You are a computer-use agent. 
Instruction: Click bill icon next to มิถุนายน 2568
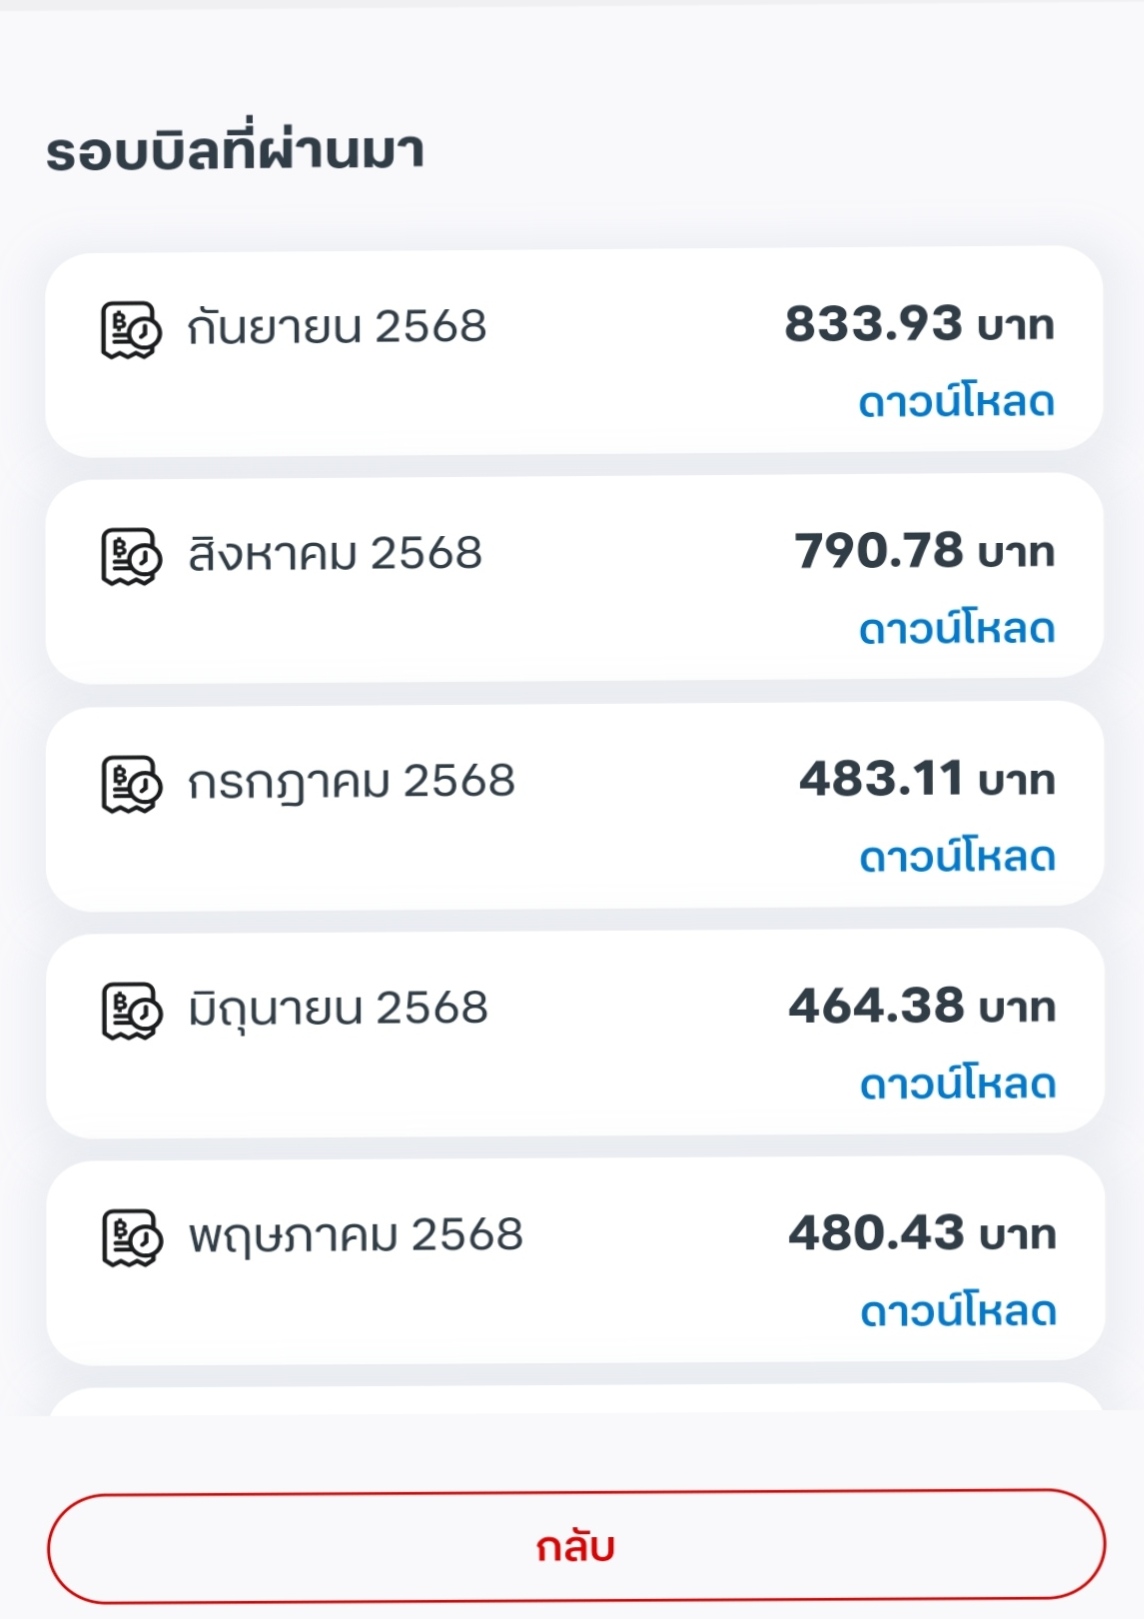click(x=131, y=1010)
